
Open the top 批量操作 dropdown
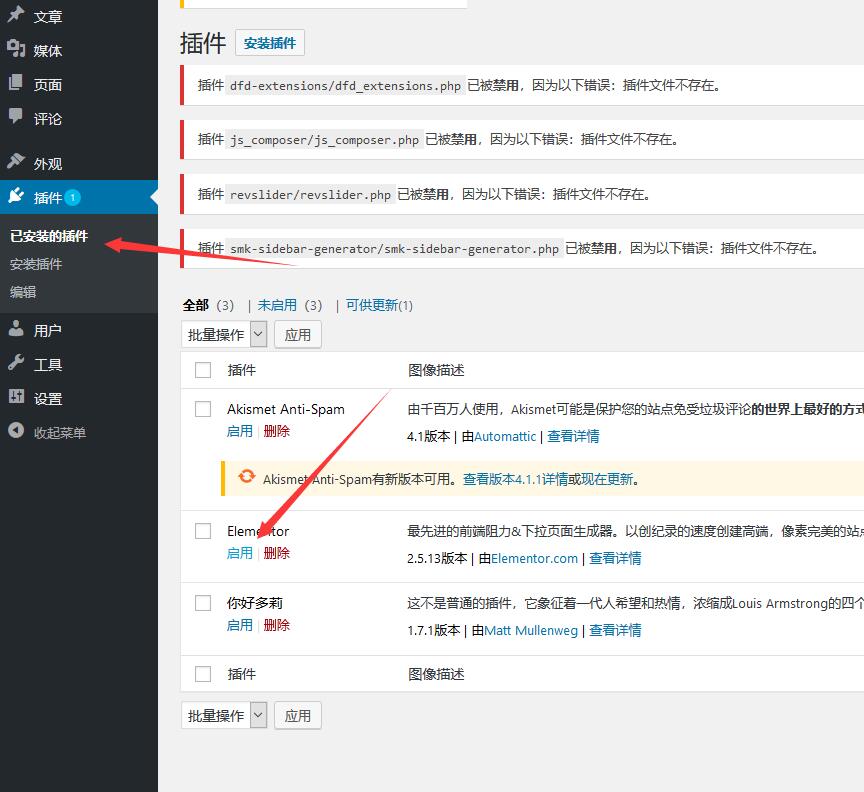224,335
